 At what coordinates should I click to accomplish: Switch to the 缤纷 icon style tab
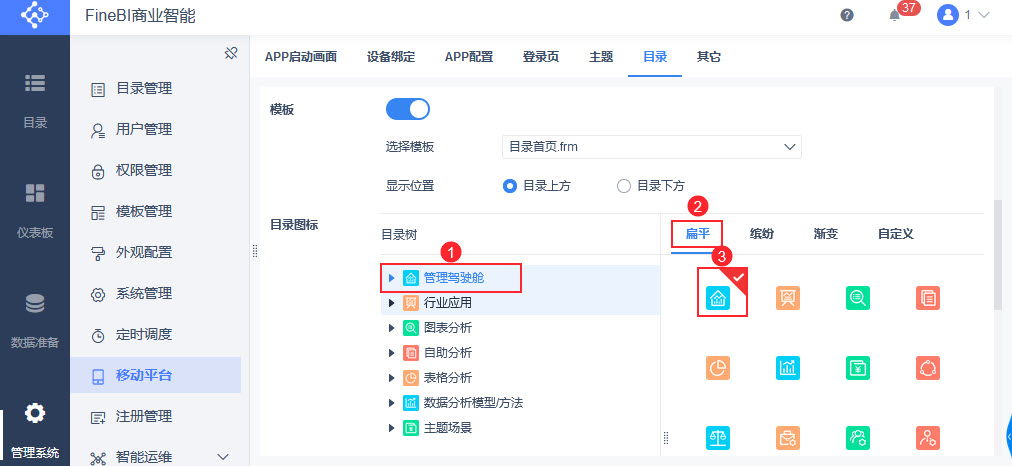tap(761, 234)
